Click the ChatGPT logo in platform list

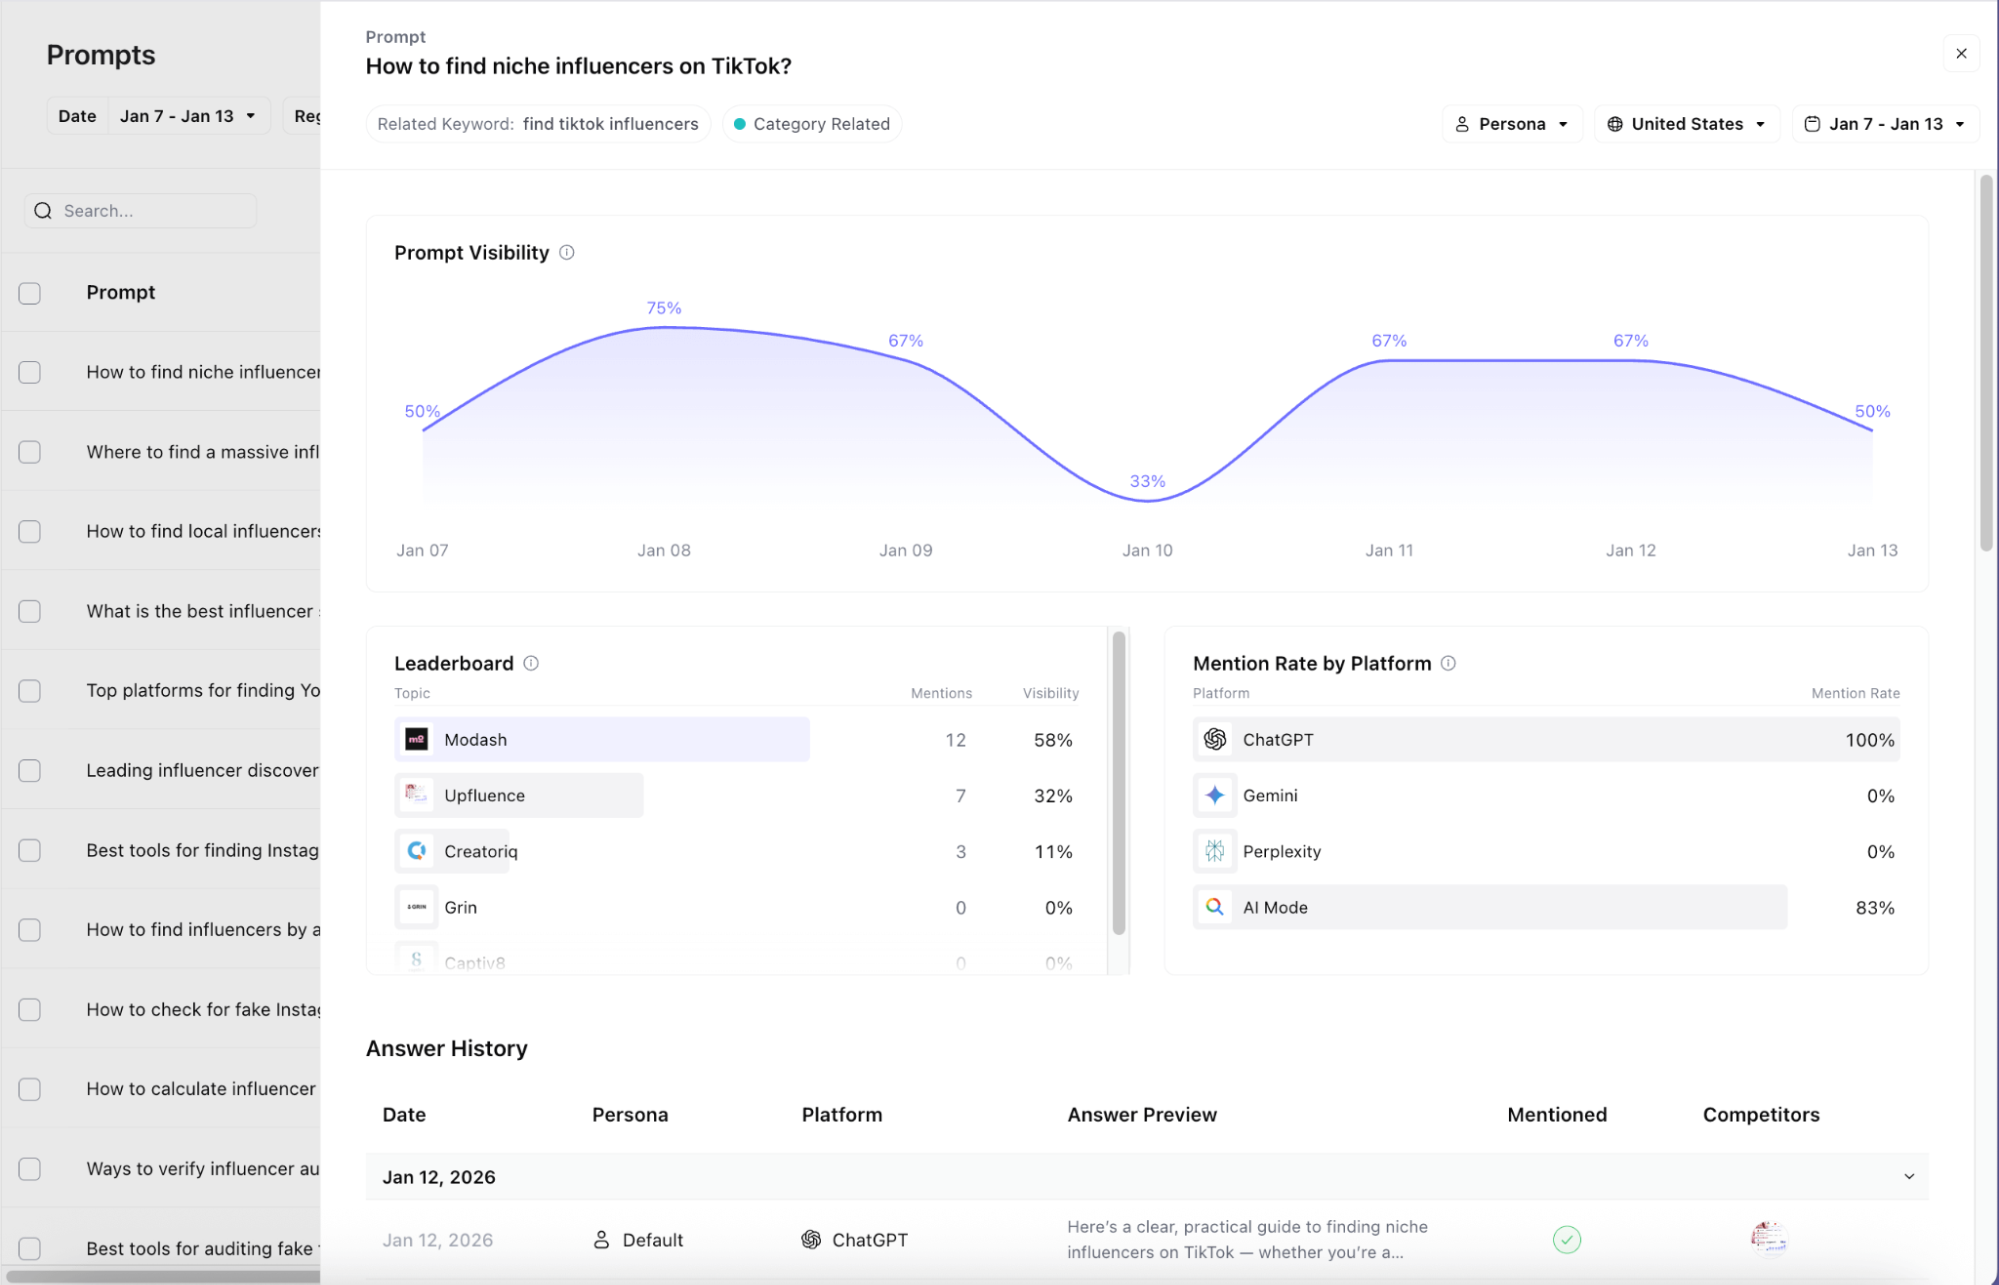1215,739
